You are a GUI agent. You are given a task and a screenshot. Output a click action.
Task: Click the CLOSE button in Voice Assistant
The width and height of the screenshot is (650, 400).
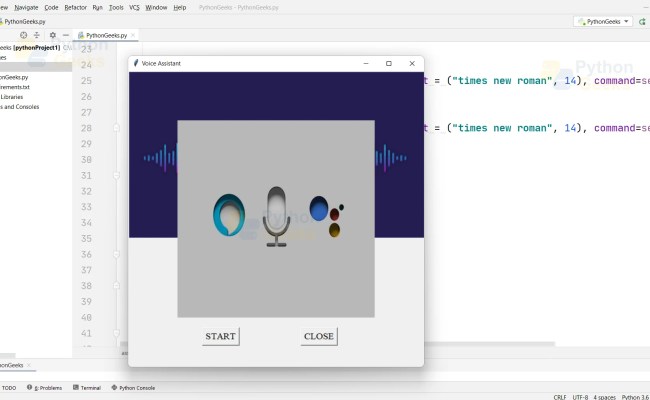pos(319,336)
